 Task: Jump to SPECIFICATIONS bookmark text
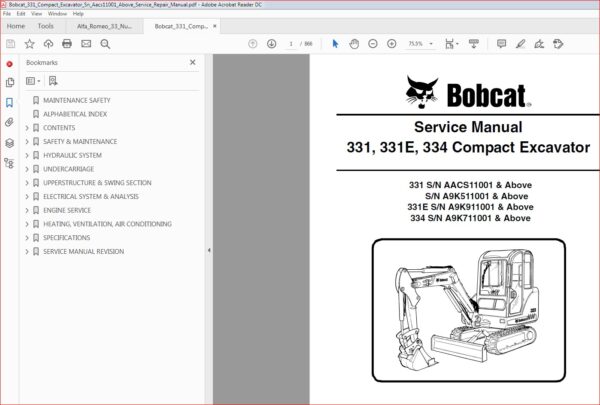tap(67, 238)
